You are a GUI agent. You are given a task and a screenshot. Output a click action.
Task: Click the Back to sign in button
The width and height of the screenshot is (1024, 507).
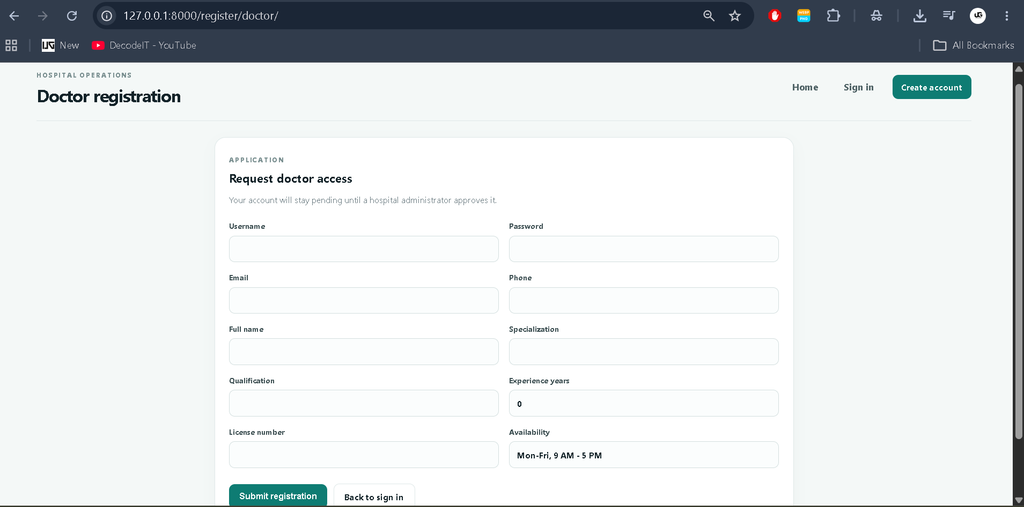click(374, 496)
